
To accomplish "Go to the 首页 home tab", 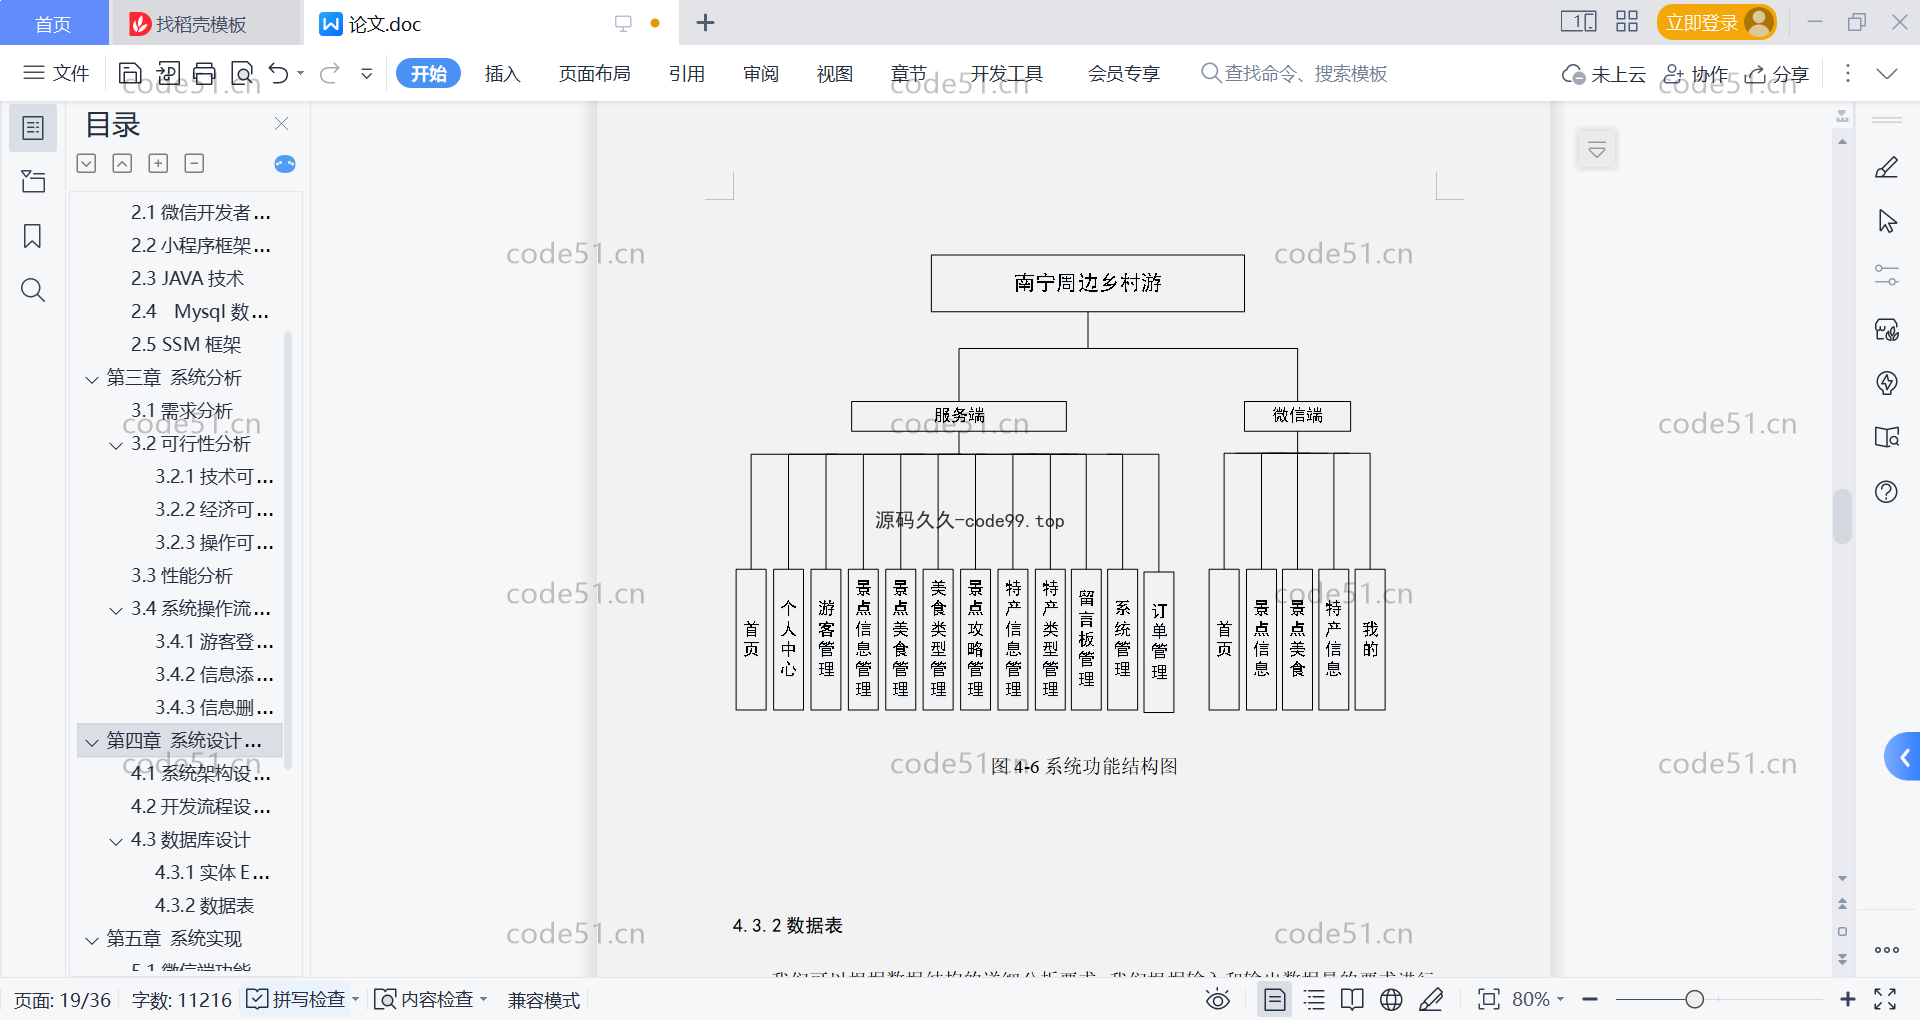I will (53, 24).
